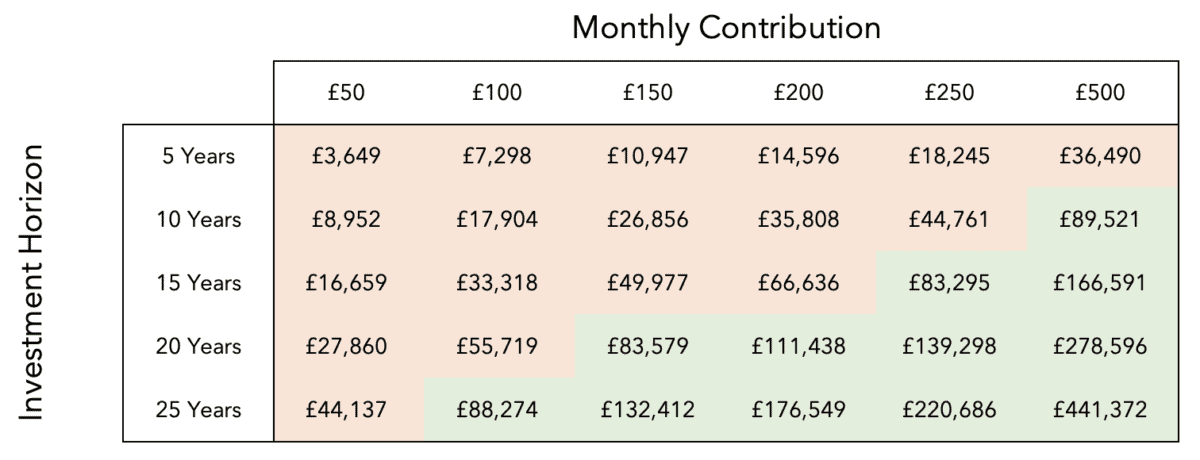Click the £50 column header

pyautogui.click(x=347, y=93)
